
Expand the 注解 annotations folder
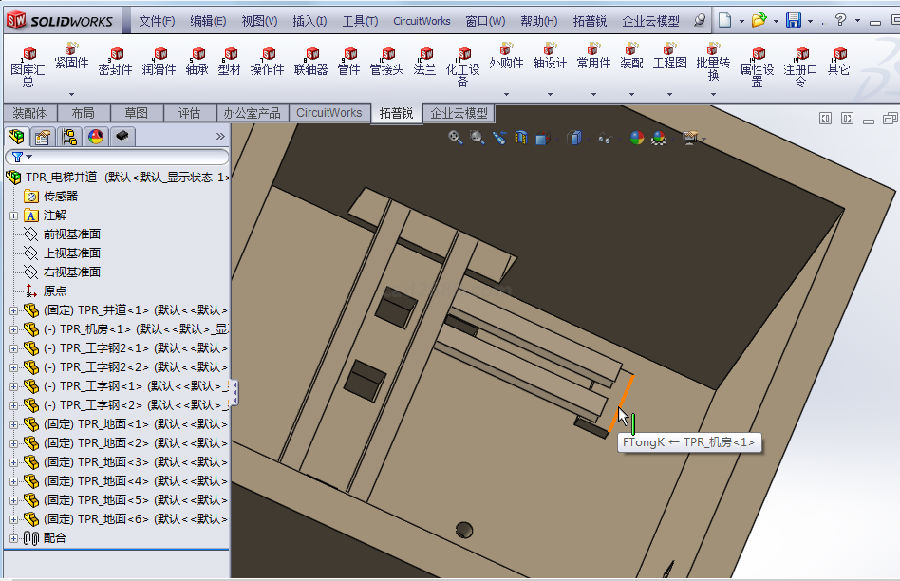14,215
